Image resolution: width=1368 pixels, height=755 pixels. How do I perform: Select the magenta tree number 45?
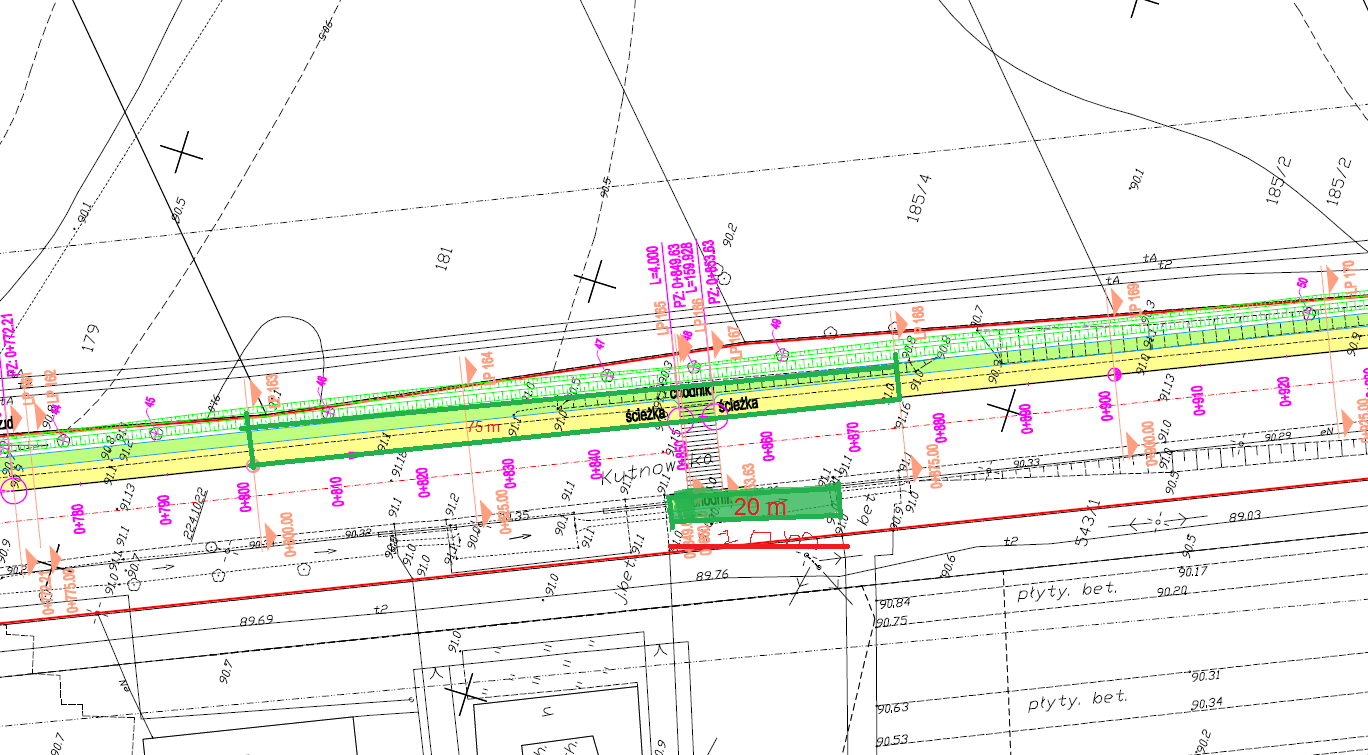[x=148, y=402]
